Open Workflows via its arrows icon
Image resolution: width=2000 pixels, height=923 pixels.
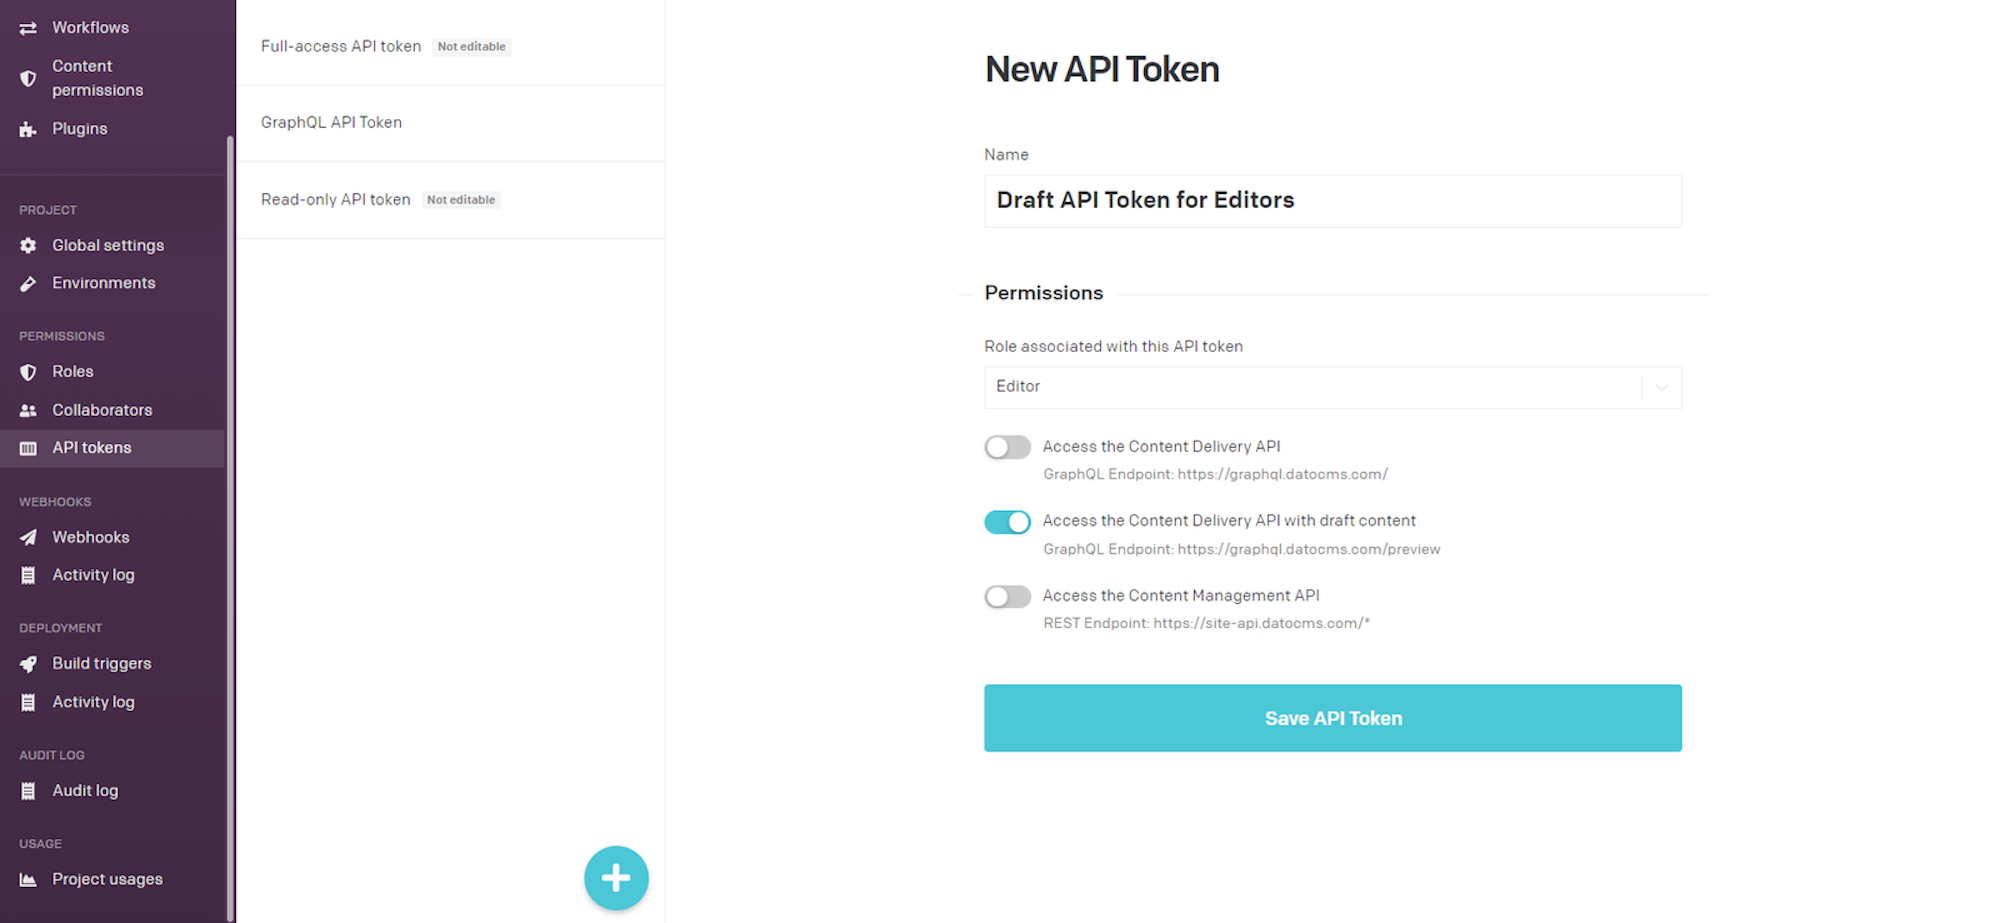click(x=28, y=28)
